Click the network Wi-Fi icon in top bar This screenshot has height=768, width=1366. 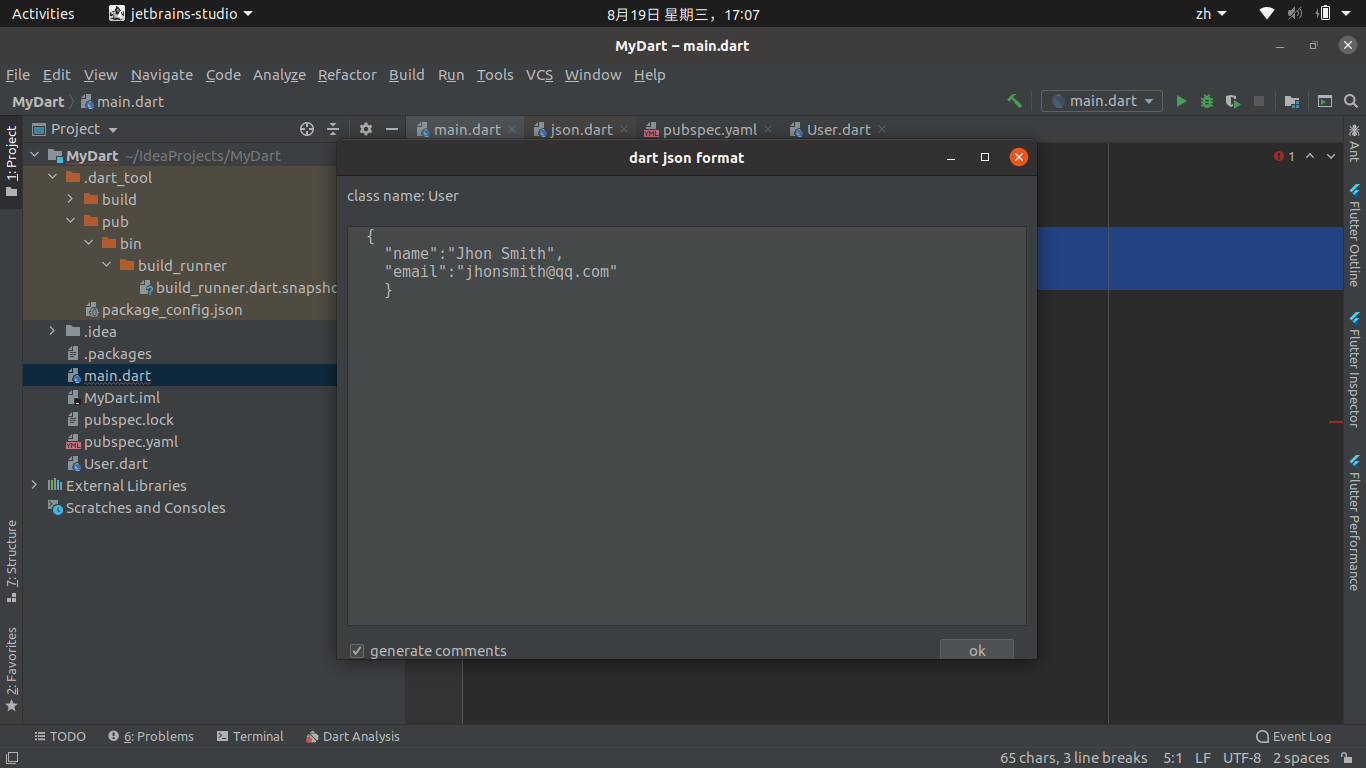click(1267, 14)
